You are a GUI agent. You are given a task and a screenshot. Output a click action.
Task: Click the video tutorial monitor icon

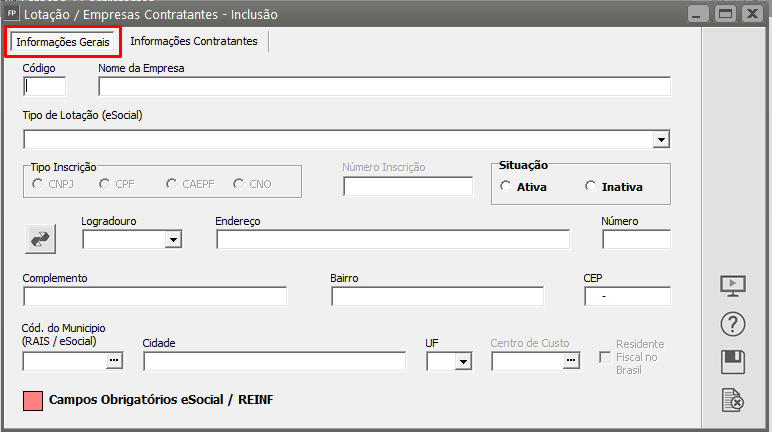(x=734, y=285)
